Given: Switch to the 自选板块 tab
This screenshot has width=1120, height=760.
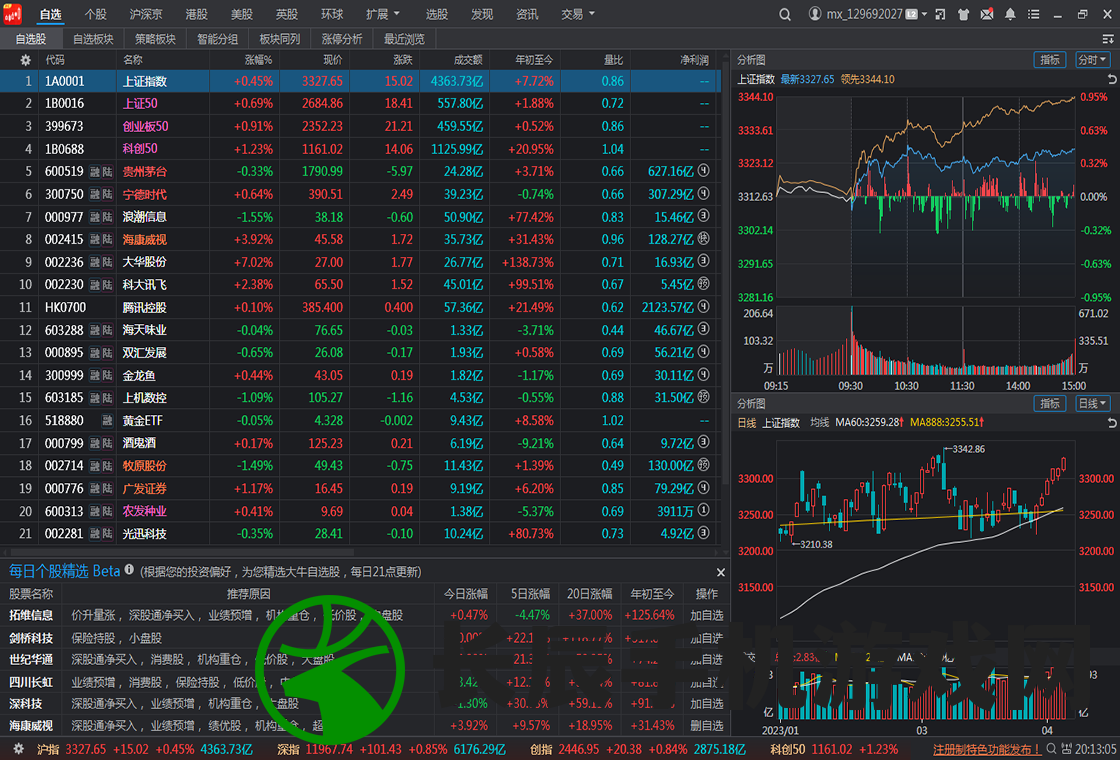Looking at the screenshot, I should pos(94,39).
